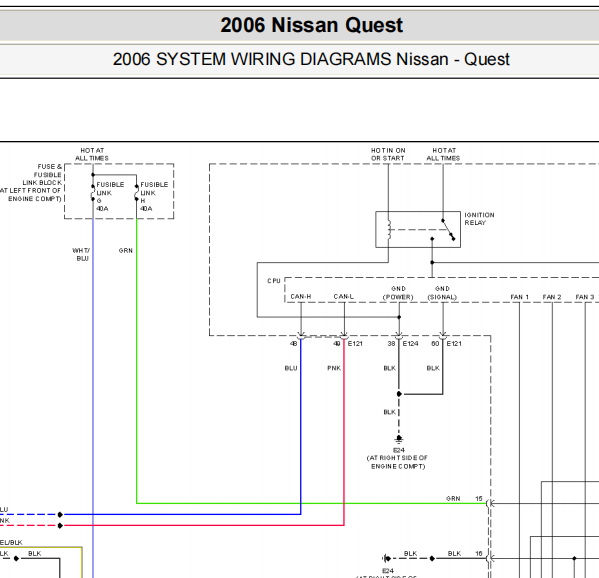This screenshot has height=578, width=599.
Task: Click the 'GRN' label near pin 15
Action: (453, 499)
